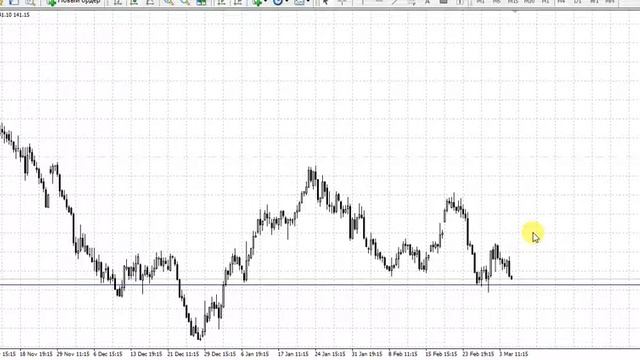Click the '141.10 141.15' price text
The width and height of the screenshot is (640, 360).
click(15, 15)
